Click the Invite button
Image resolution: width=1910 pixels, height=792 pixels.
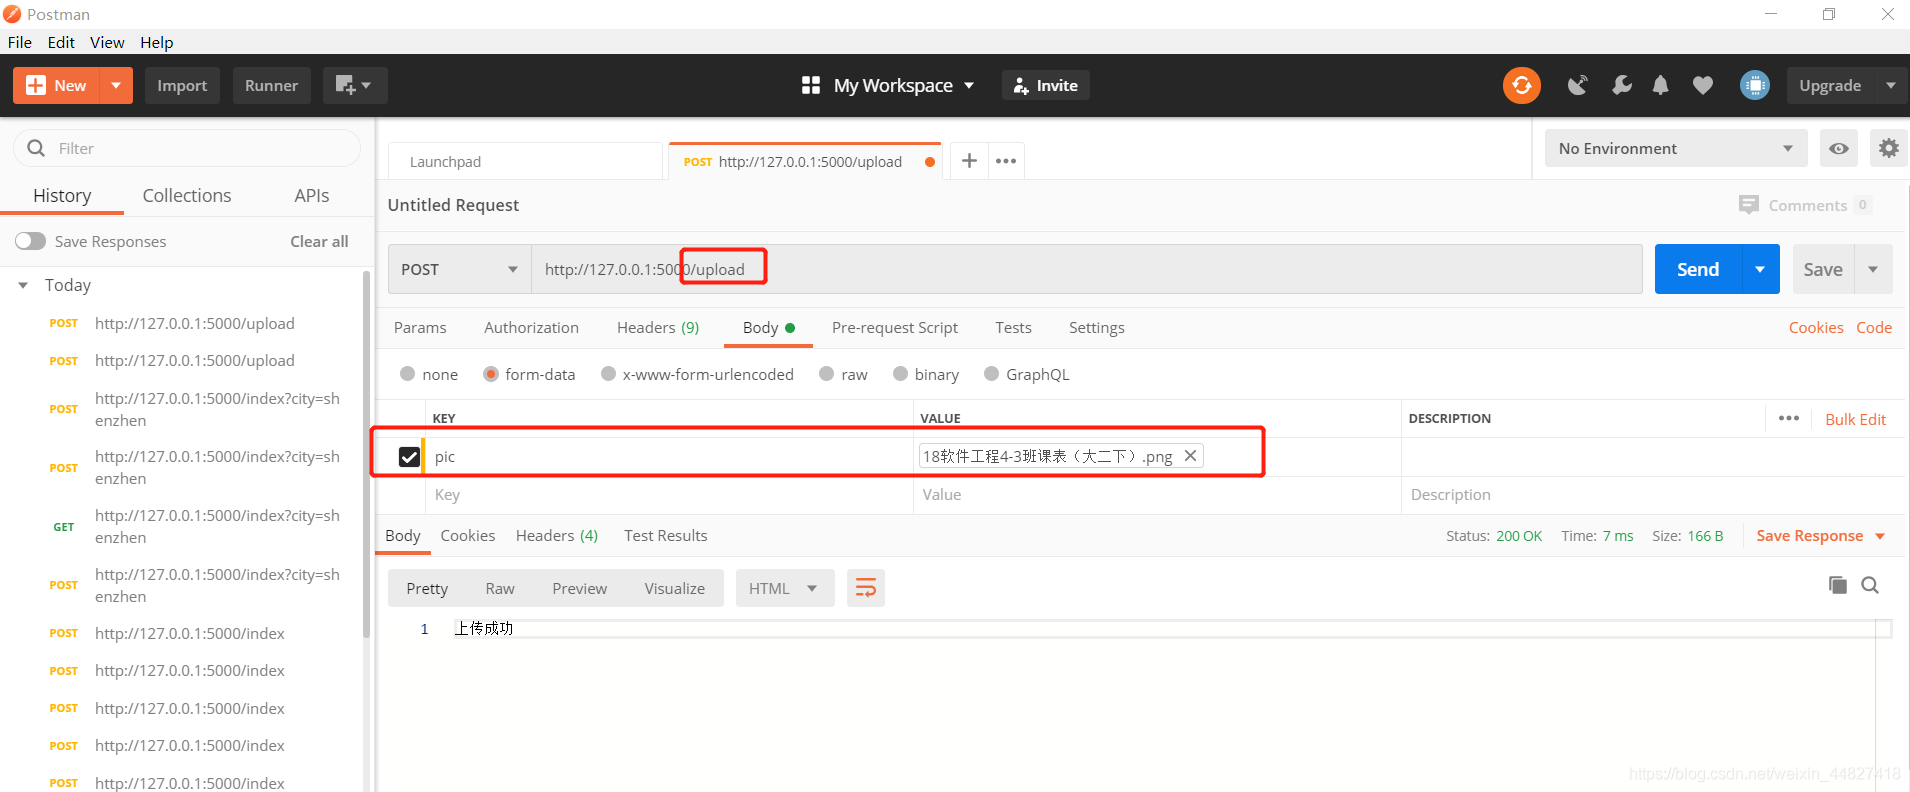(x=1045, y=85)
